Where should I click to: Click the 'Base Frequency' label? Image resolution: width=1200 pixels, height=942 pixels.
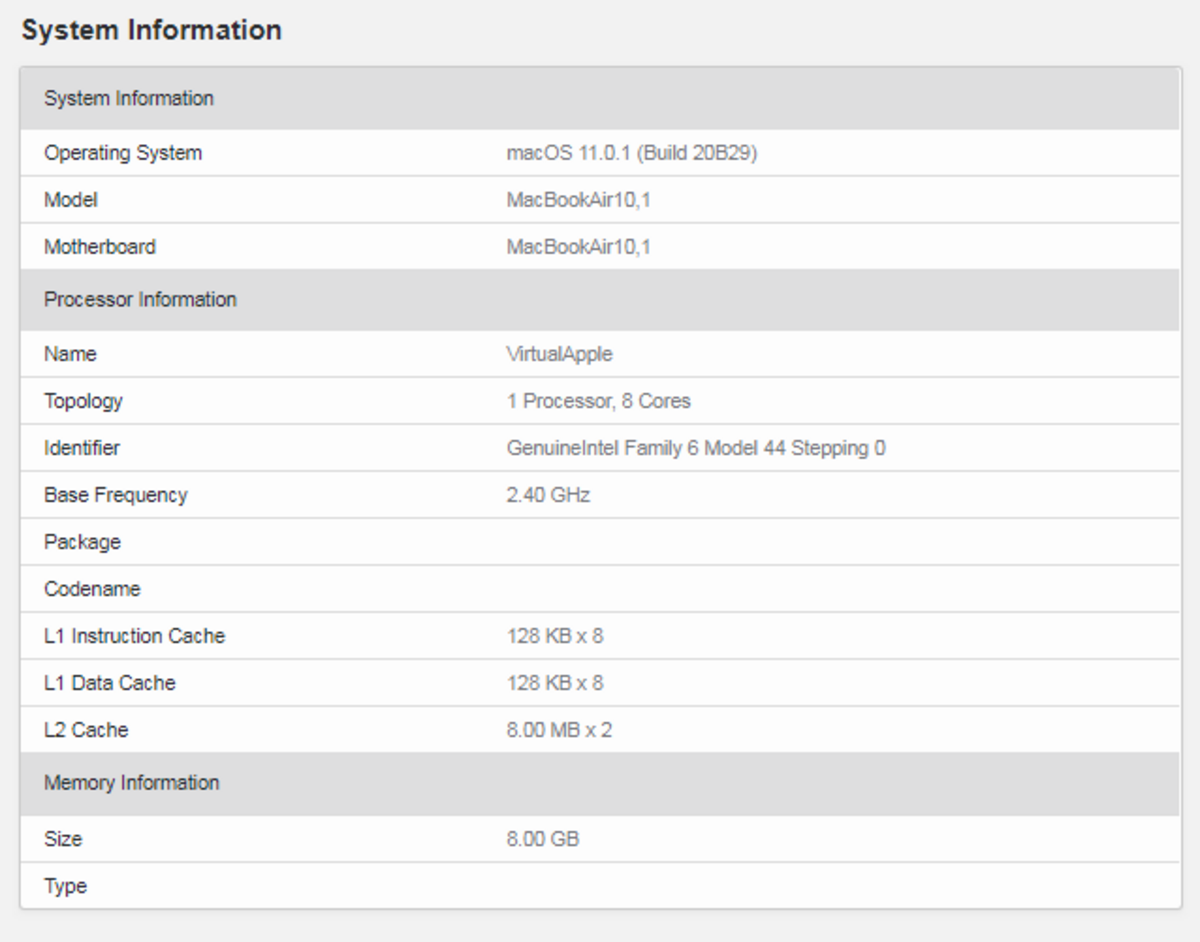click(x=116, y=495)
